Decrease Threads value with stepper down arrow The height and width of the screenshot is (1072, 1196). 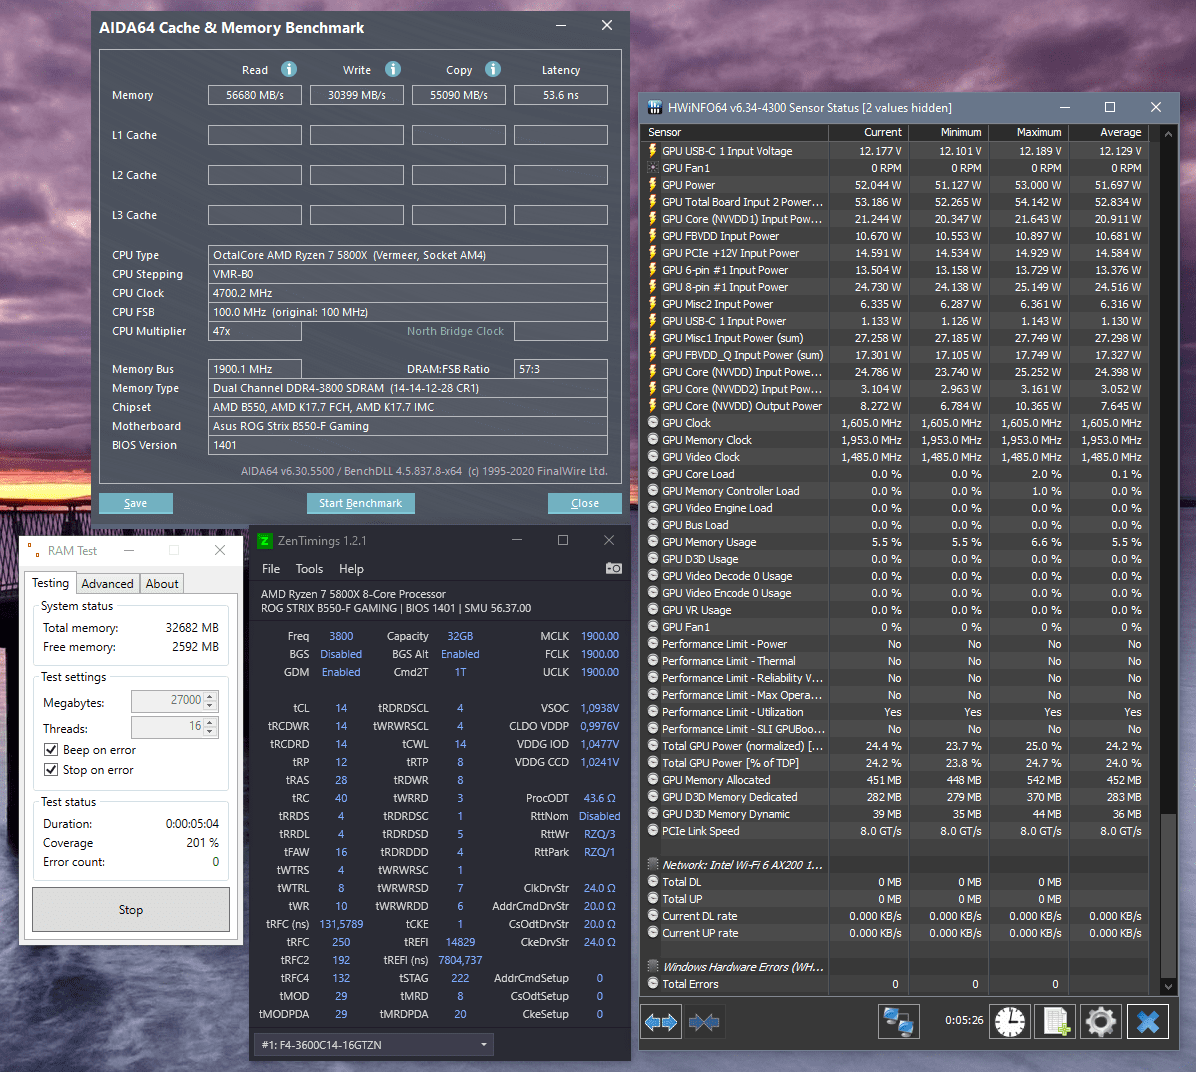coord(211,732)
